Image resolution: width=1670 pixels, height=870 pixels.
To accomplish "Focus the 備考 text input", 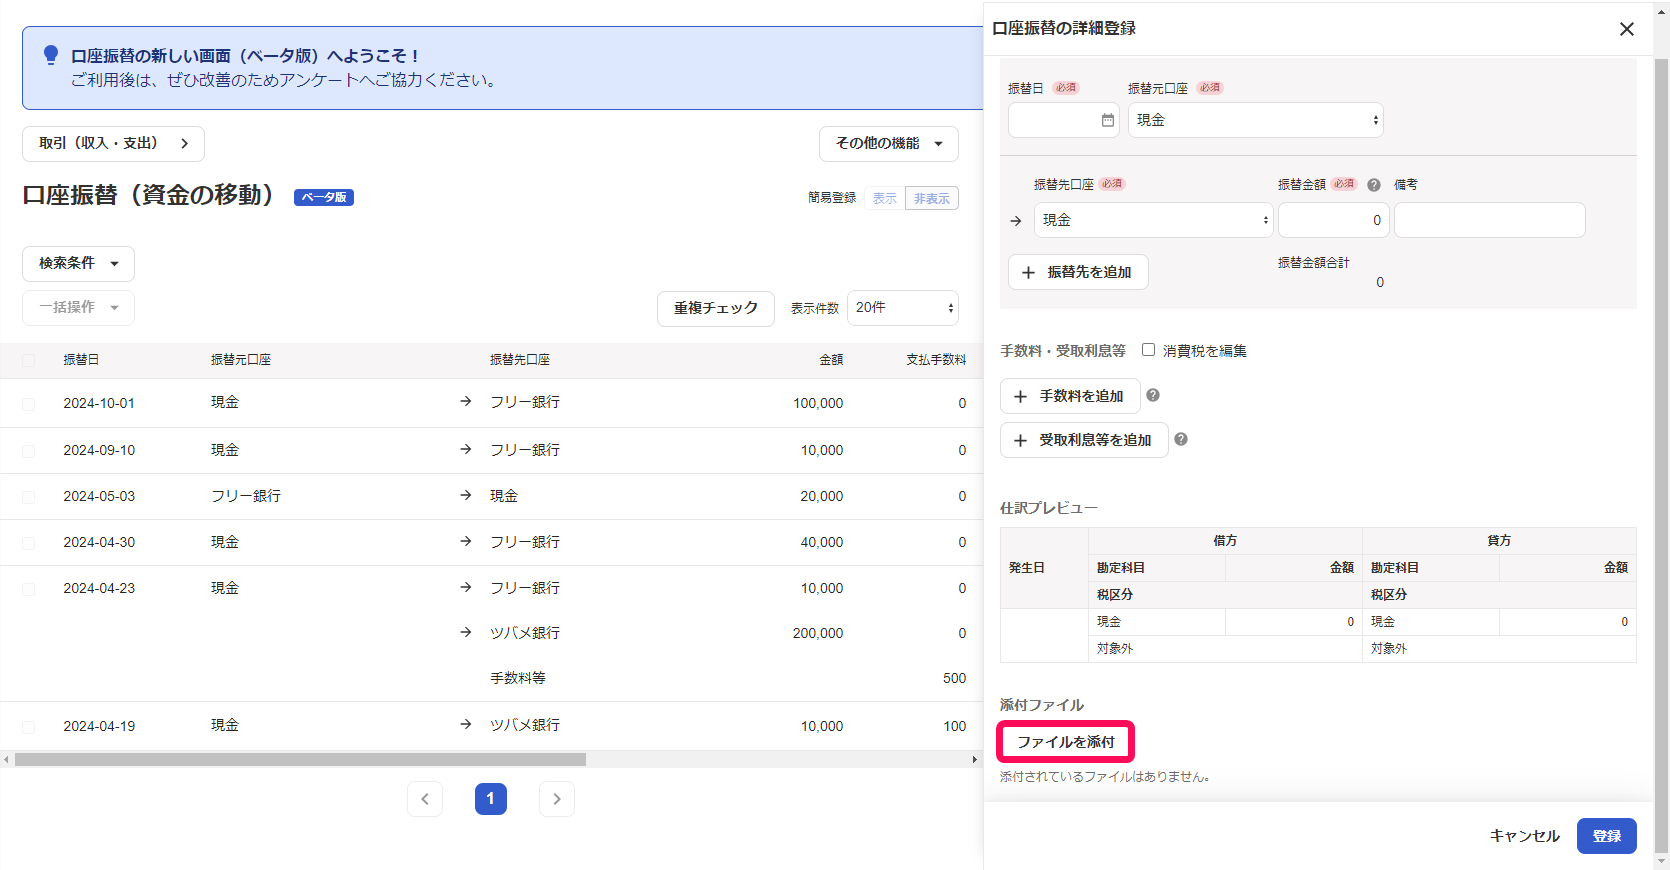I will (x=1490, y=220).
